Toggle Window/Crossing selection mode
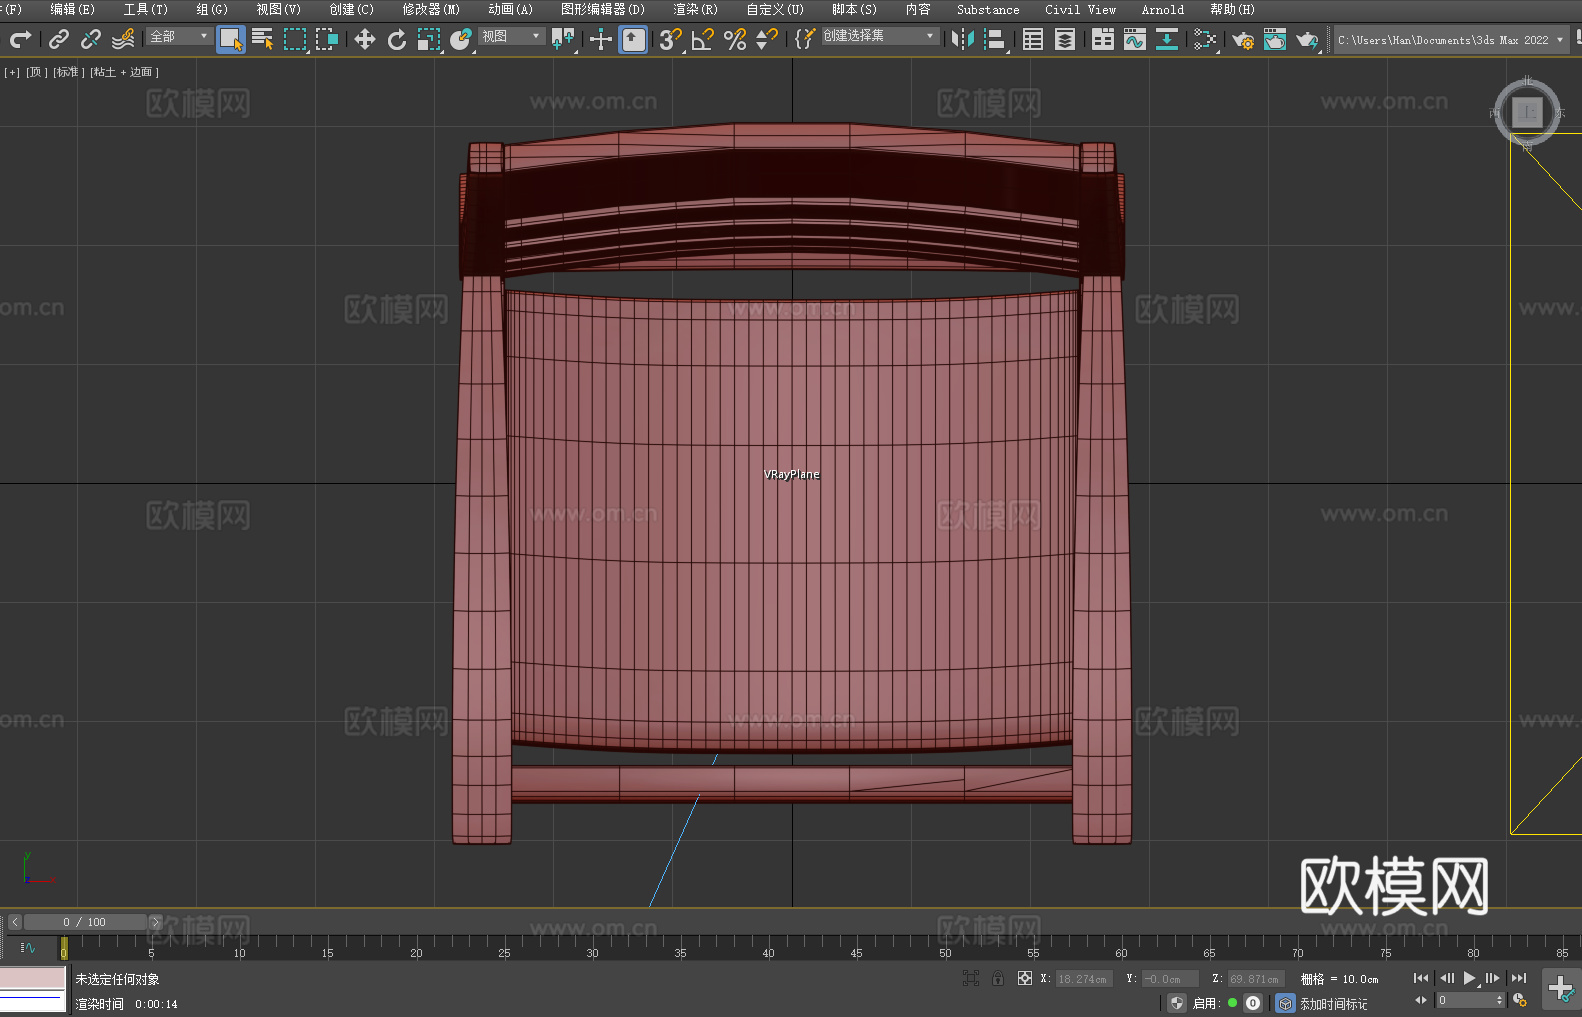 click(327, 39)
